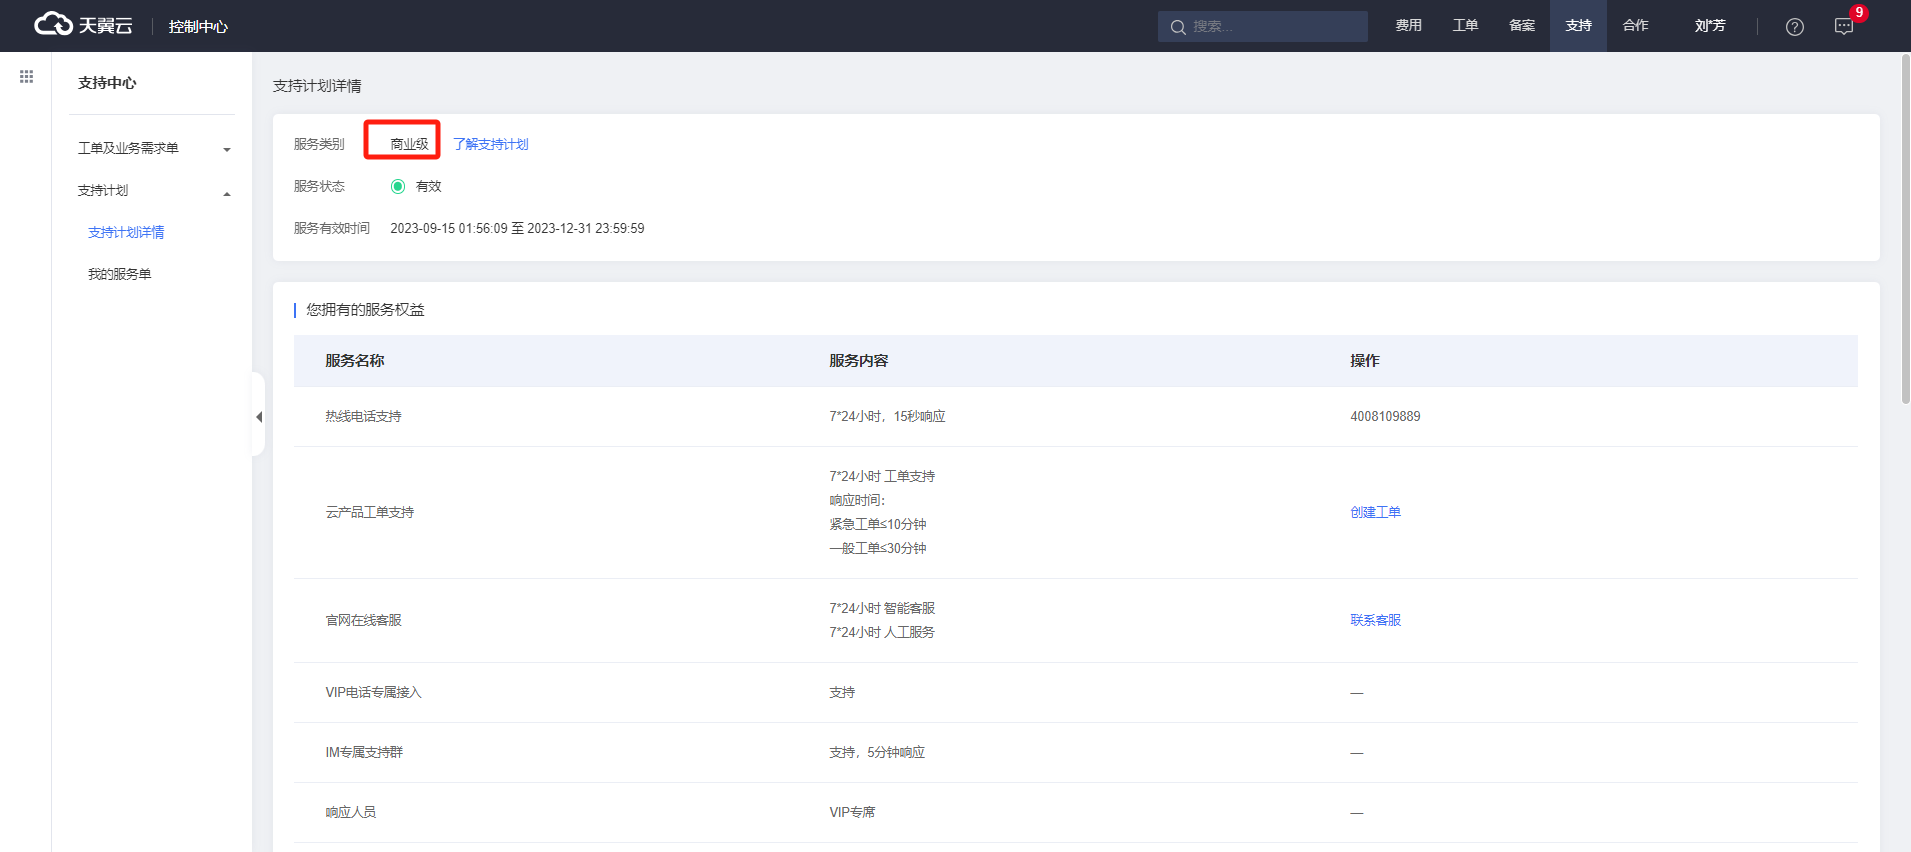The height and width of the screenshot is (852, 1911).
Task: Click the 创建工单 link
Action: coord(1375,512)
